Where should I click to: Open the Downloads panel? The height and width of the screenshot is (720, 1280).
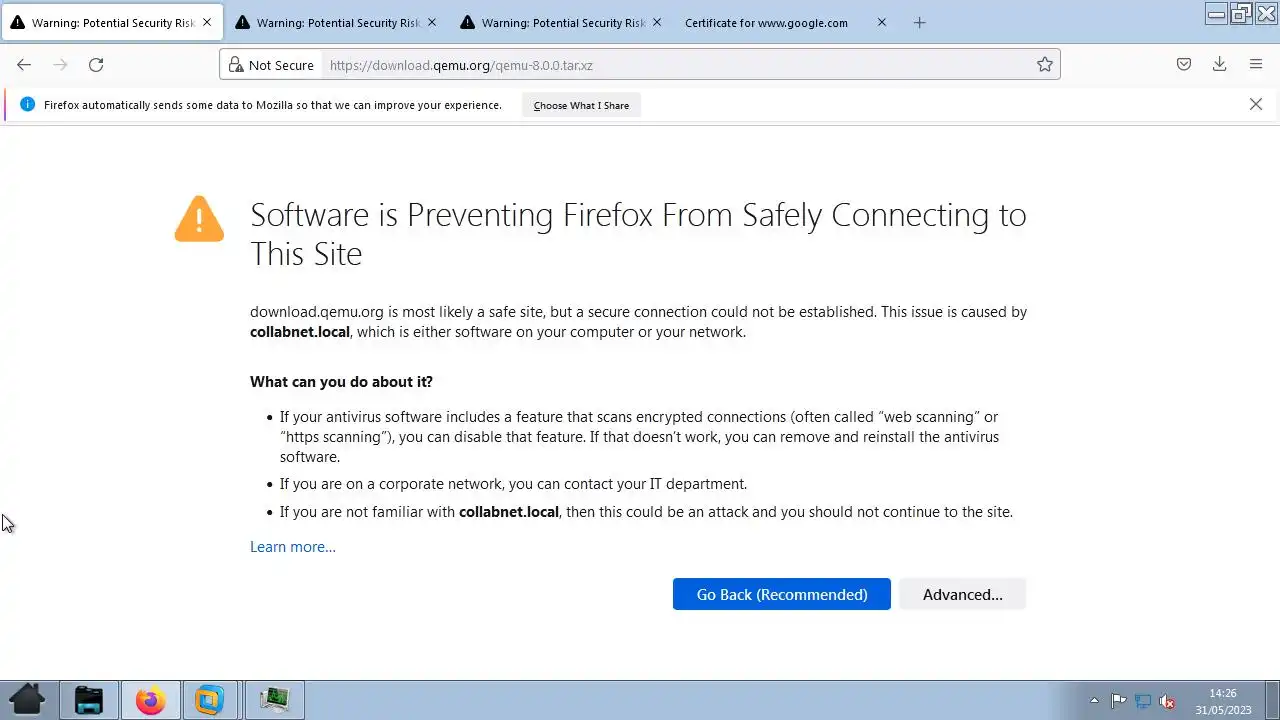click(x=1219, y=65)
